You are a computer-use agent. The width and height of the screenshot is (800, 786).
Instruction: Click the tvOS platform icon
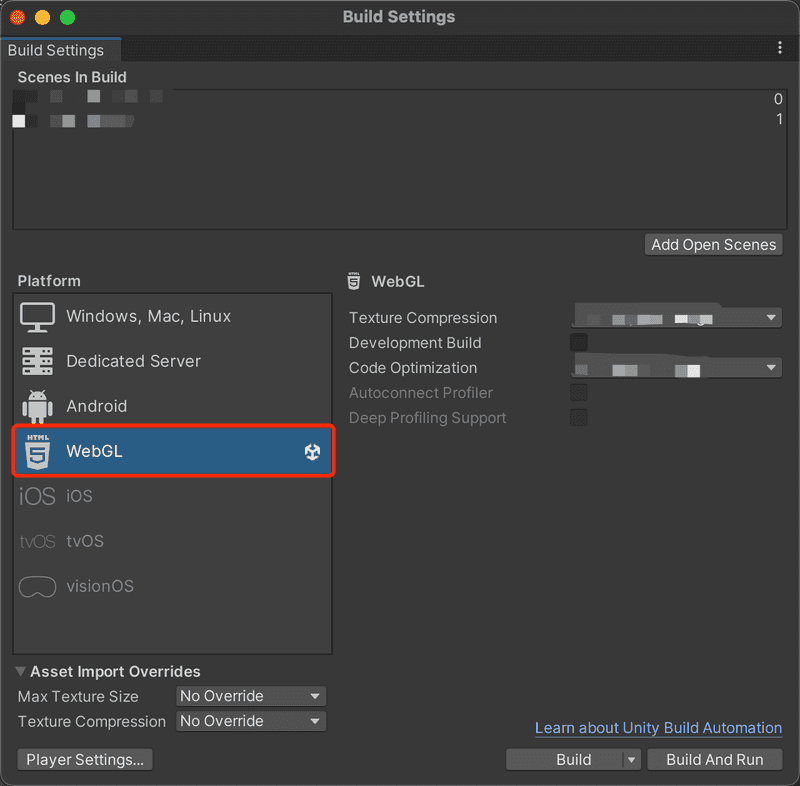[37, 541]
